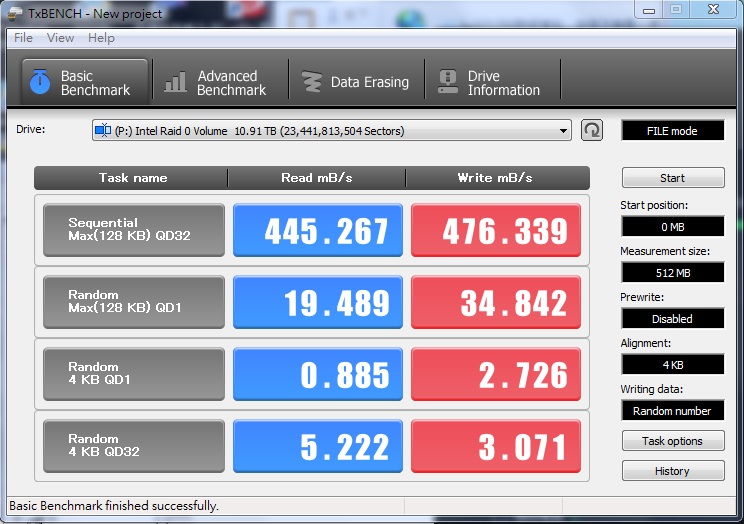
Task: Open the File menu
Action: point(23,38)
